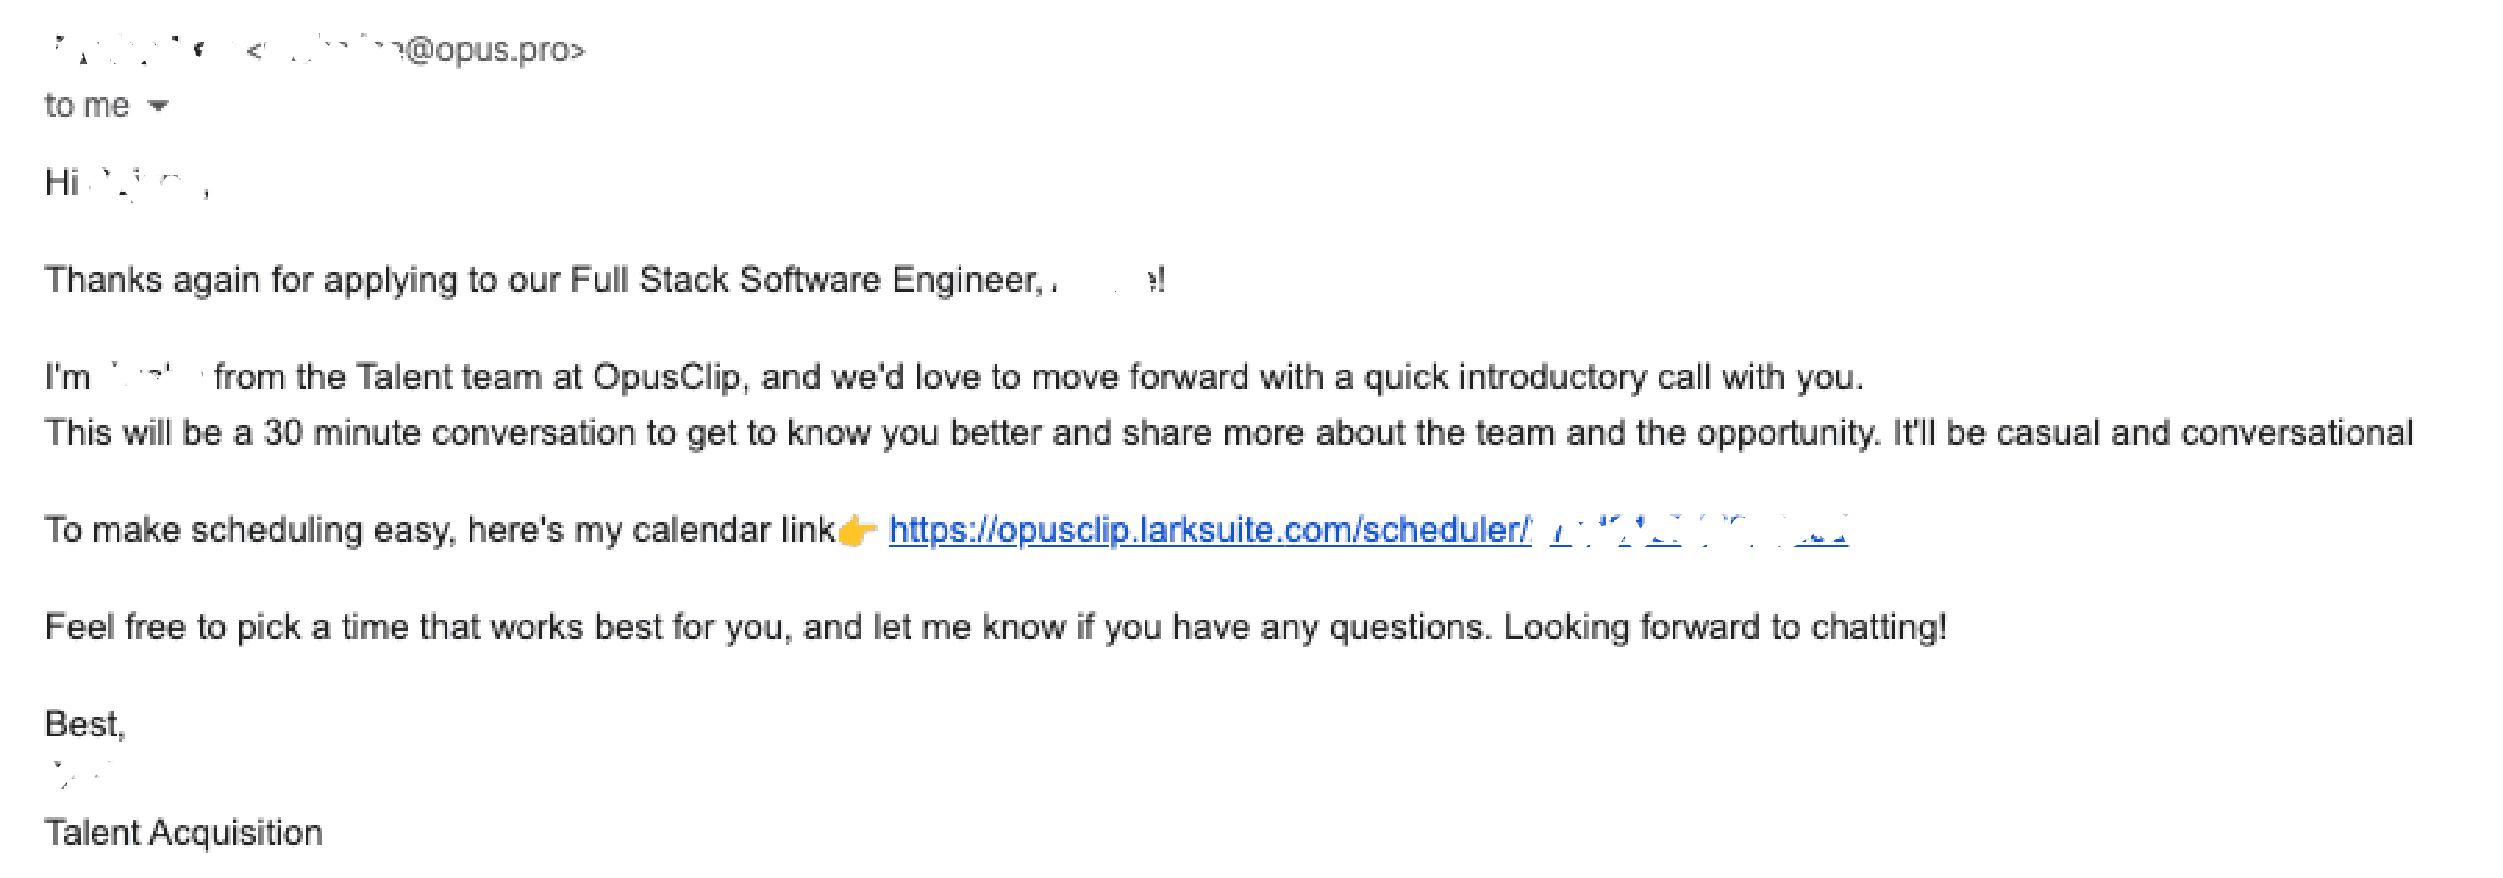Click the "To make scheduling easy" sentence start
This screenshot has height=878, width=2503.
tap(240, 530)
